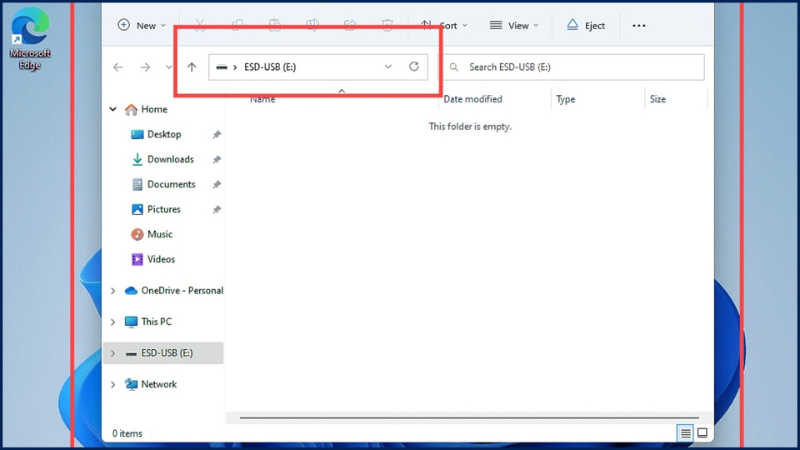The width and height of the screenshot is (800, 450).
Task: Sort by Date modified column header
Action: pos(473,99)
